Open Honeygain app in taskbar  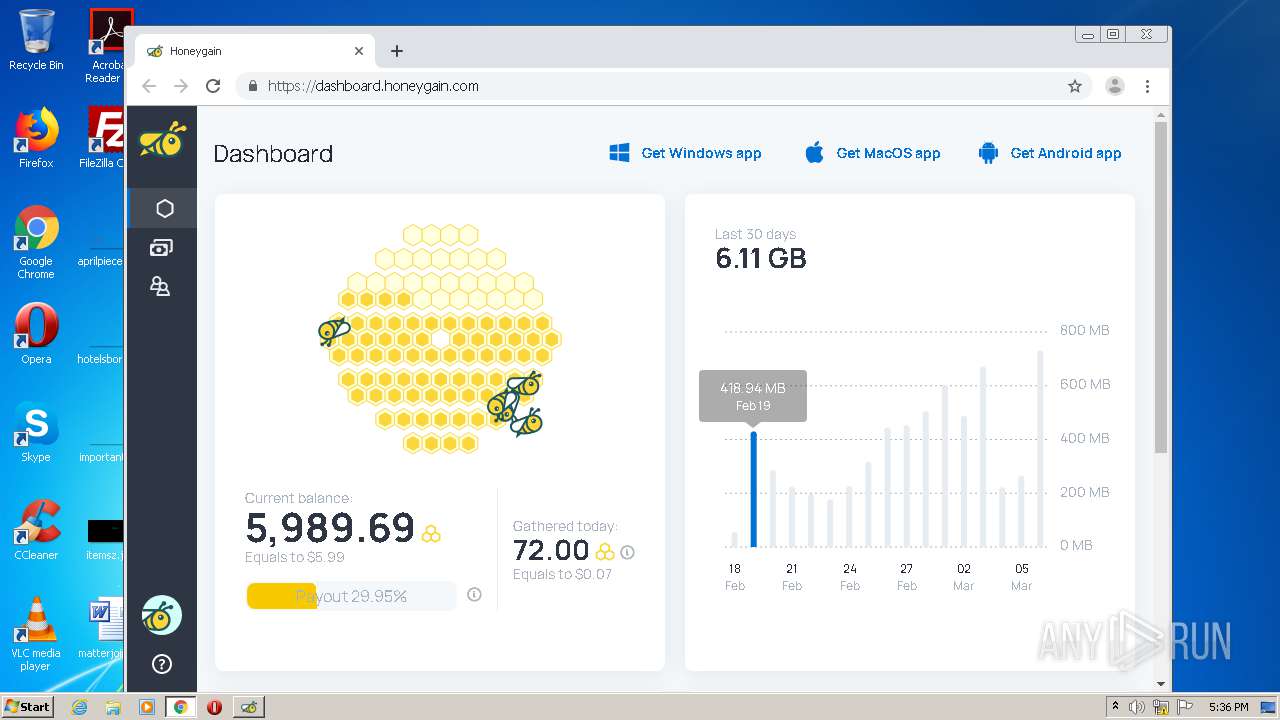(x=248, y=707)
